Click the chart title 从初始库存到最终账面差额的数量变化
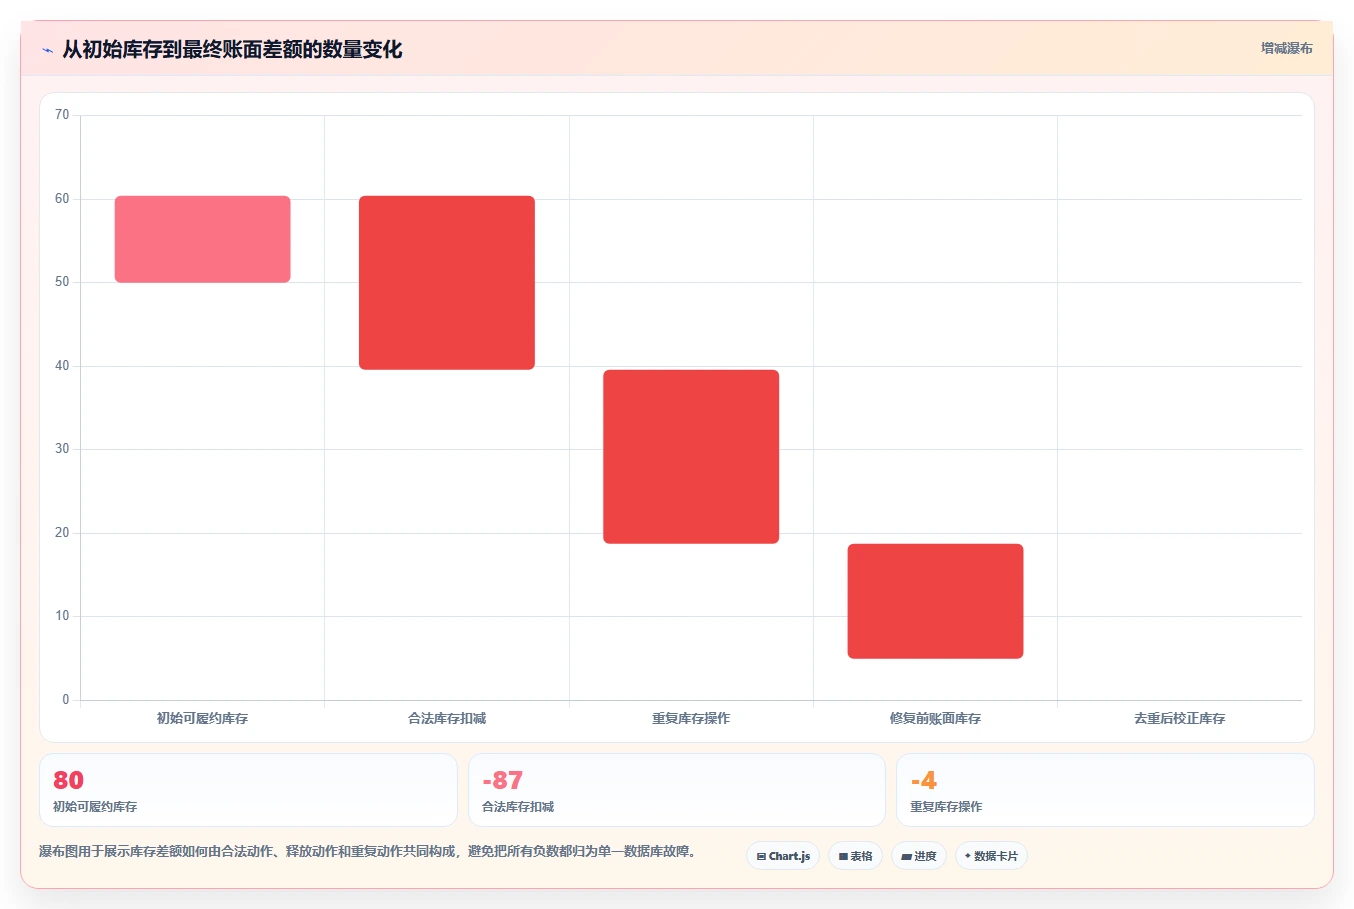Image resolution: width=1354 pixels, height=909 pixels. pyautogui.click(x=232, y=50)
